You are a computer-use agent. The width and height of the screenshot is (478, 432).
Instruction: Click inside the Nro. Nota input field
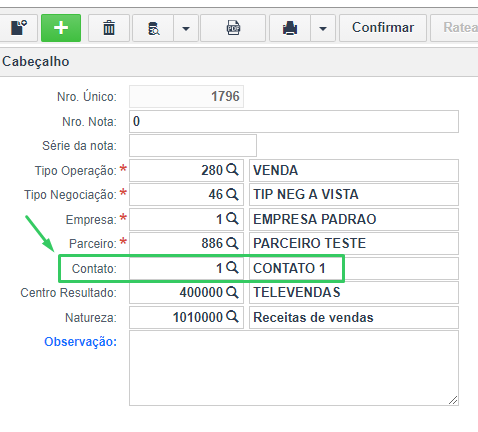click(294, 121)
